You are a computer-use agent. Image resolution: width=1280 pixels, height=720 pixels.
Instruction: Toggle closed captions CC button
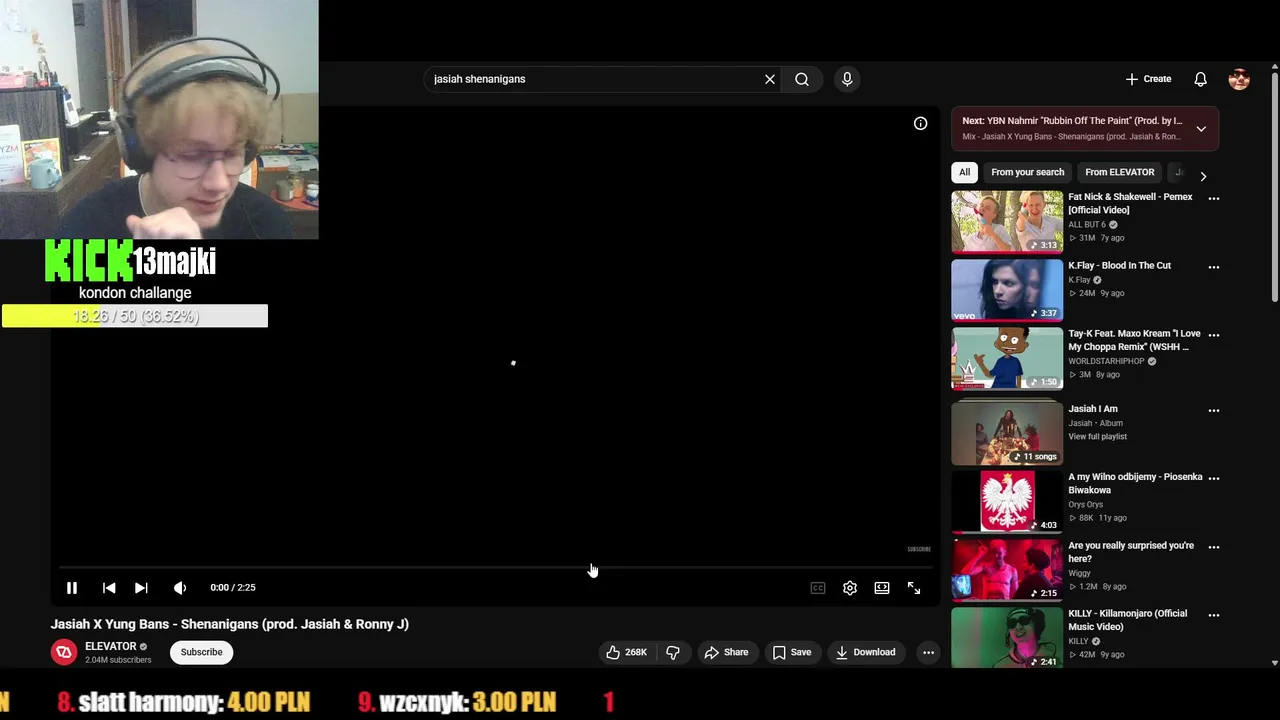point(818,588)
